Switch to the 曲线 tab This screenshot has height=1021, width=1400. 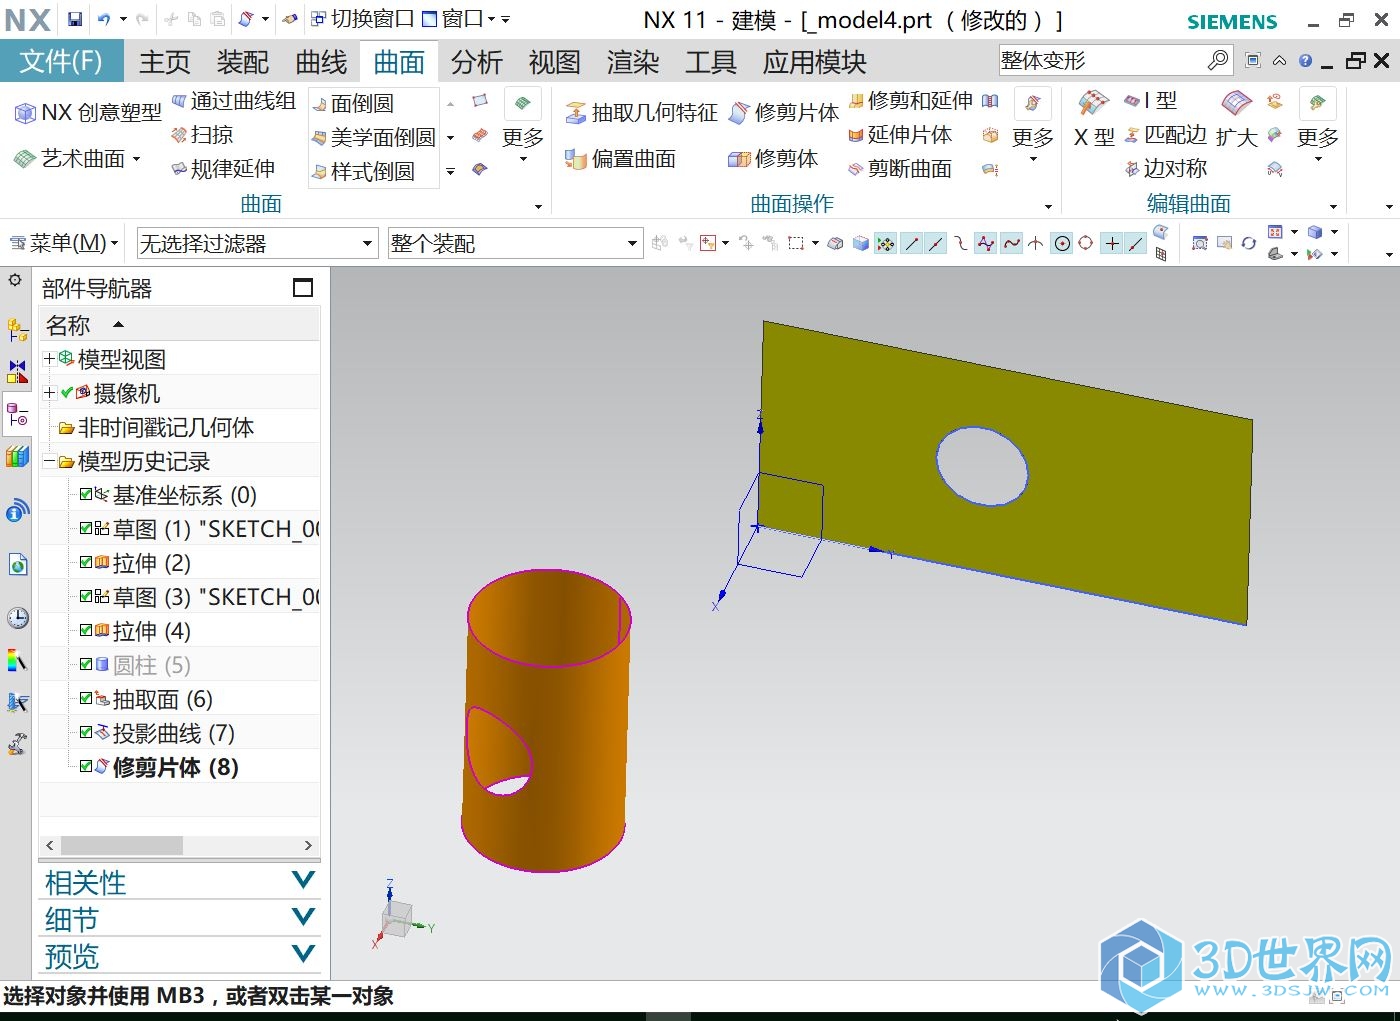point(321,62)
